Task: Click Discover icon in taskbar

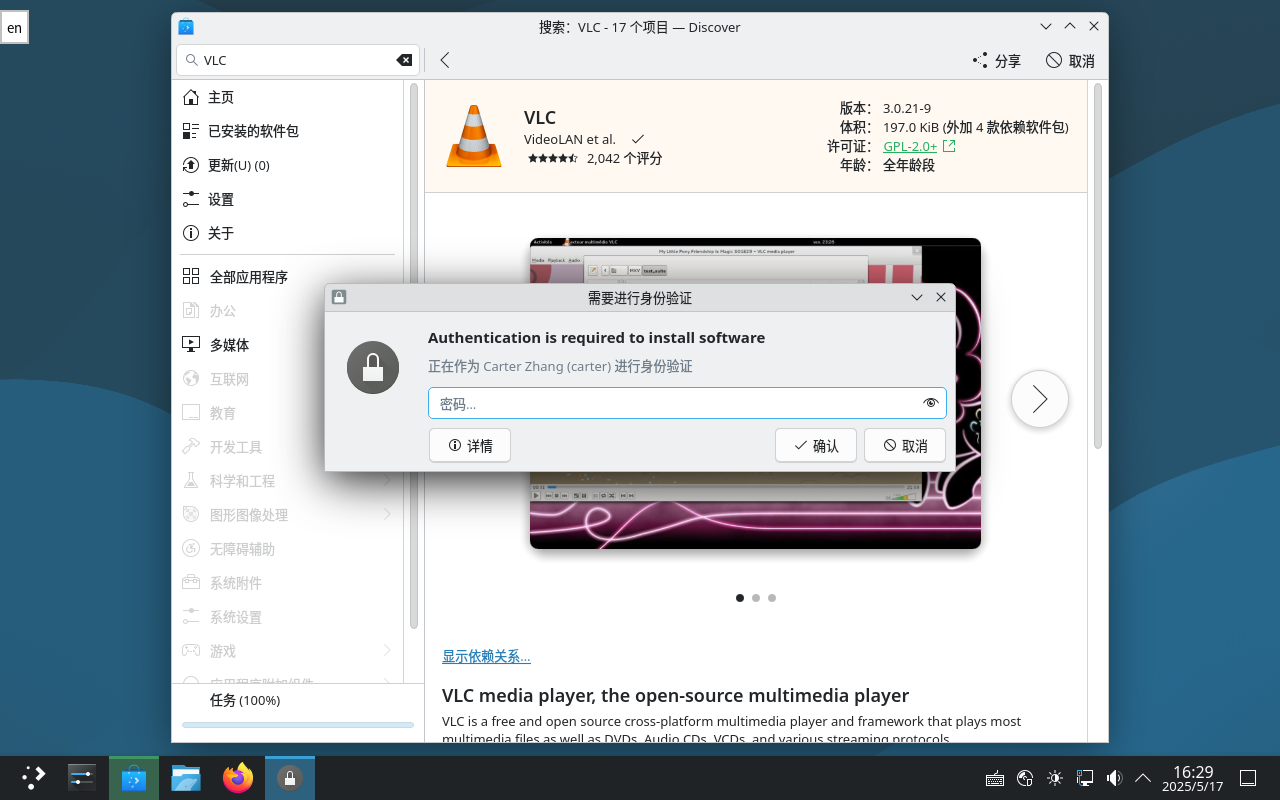Action: (134, 778)
